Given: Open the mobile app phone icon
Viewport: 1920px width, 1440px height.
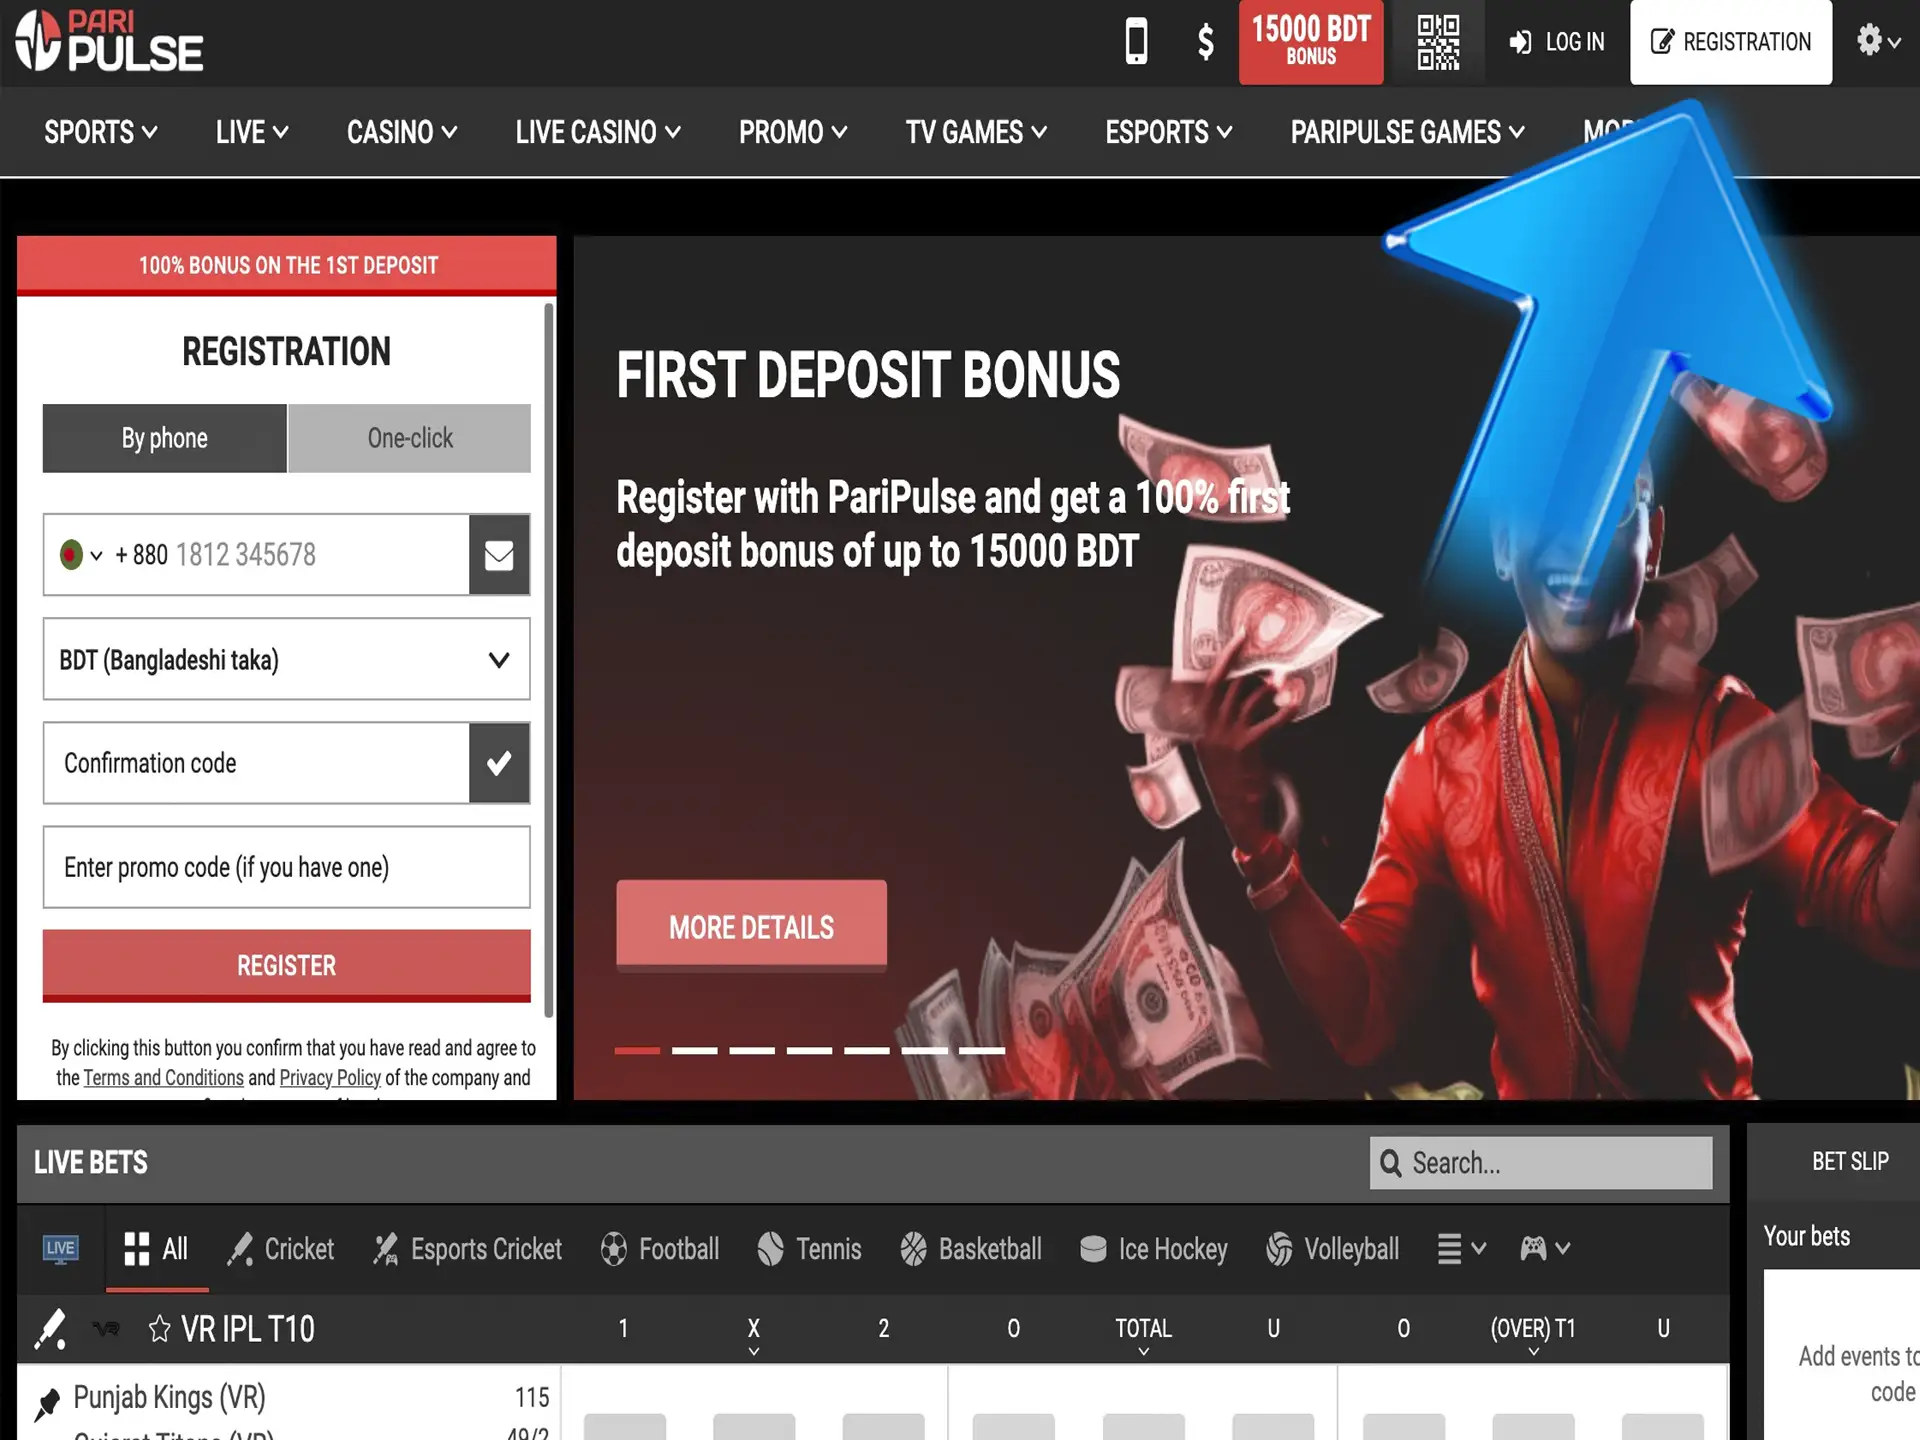Looking at the screenshot, I should pos(1136,42).
